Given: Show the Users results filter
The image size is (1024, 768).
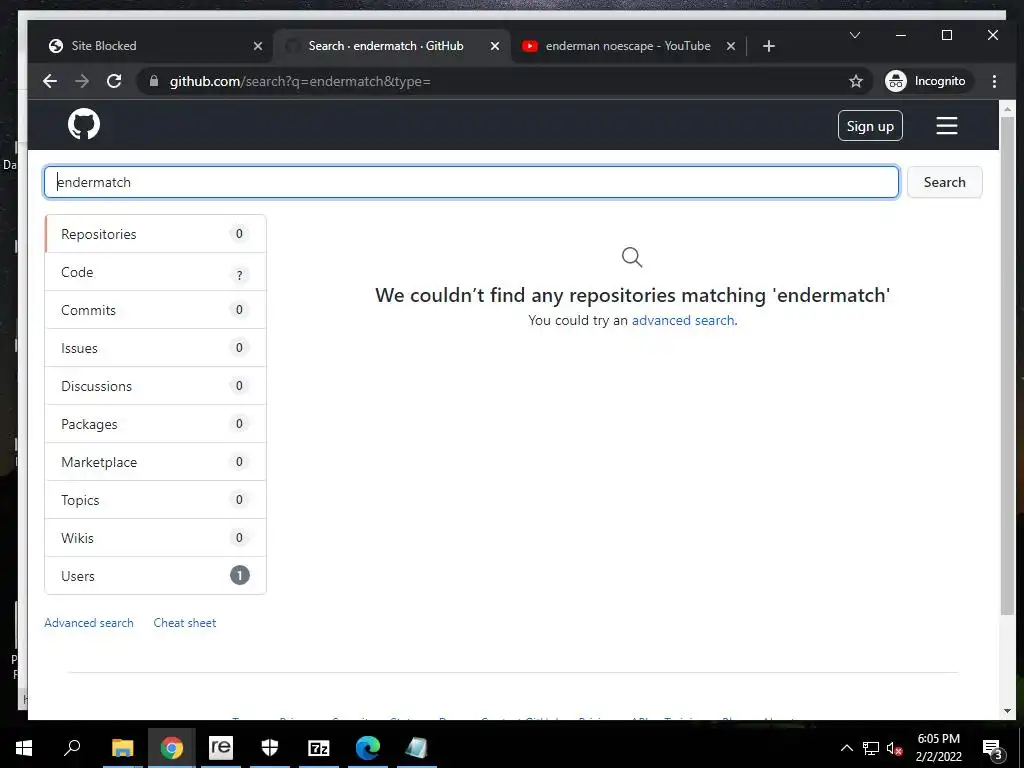Looking at the screenshot, I should tap(155, 575).
